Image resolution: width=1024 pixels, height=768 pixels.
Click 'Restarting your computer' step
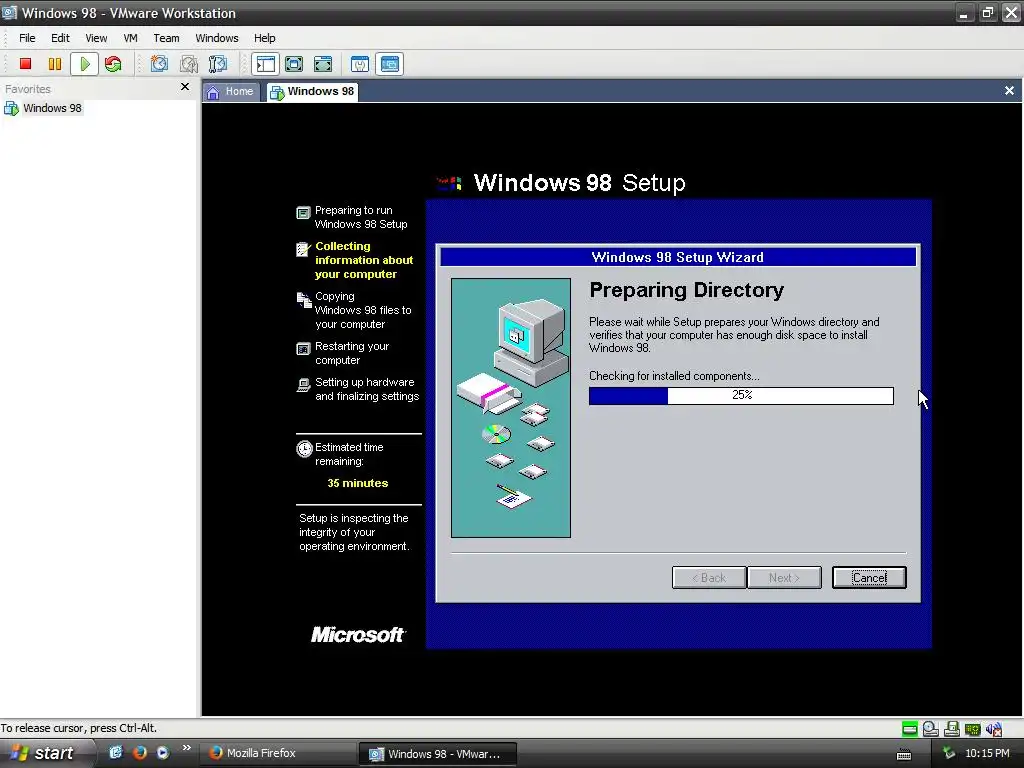coord(352,353)
